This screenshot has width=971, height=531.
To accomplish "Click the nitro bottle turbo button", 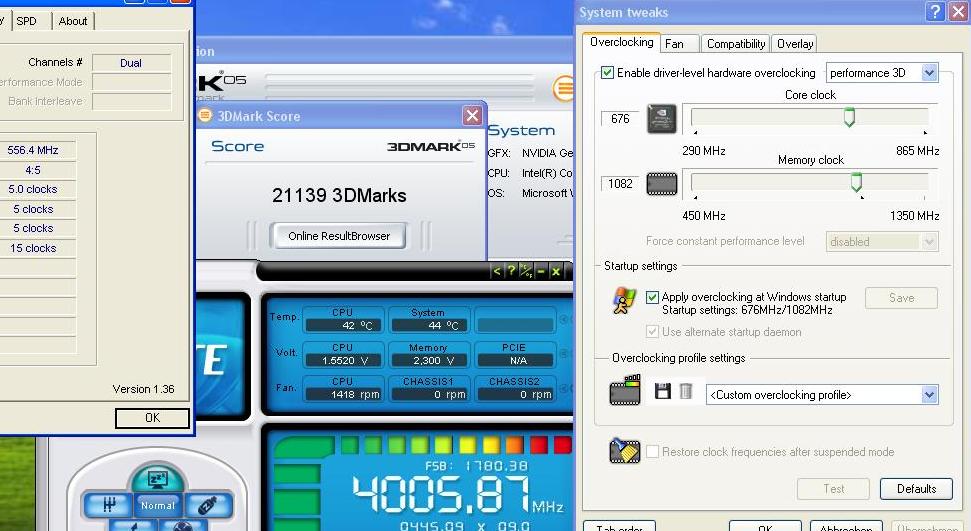I will click(208, 505).
